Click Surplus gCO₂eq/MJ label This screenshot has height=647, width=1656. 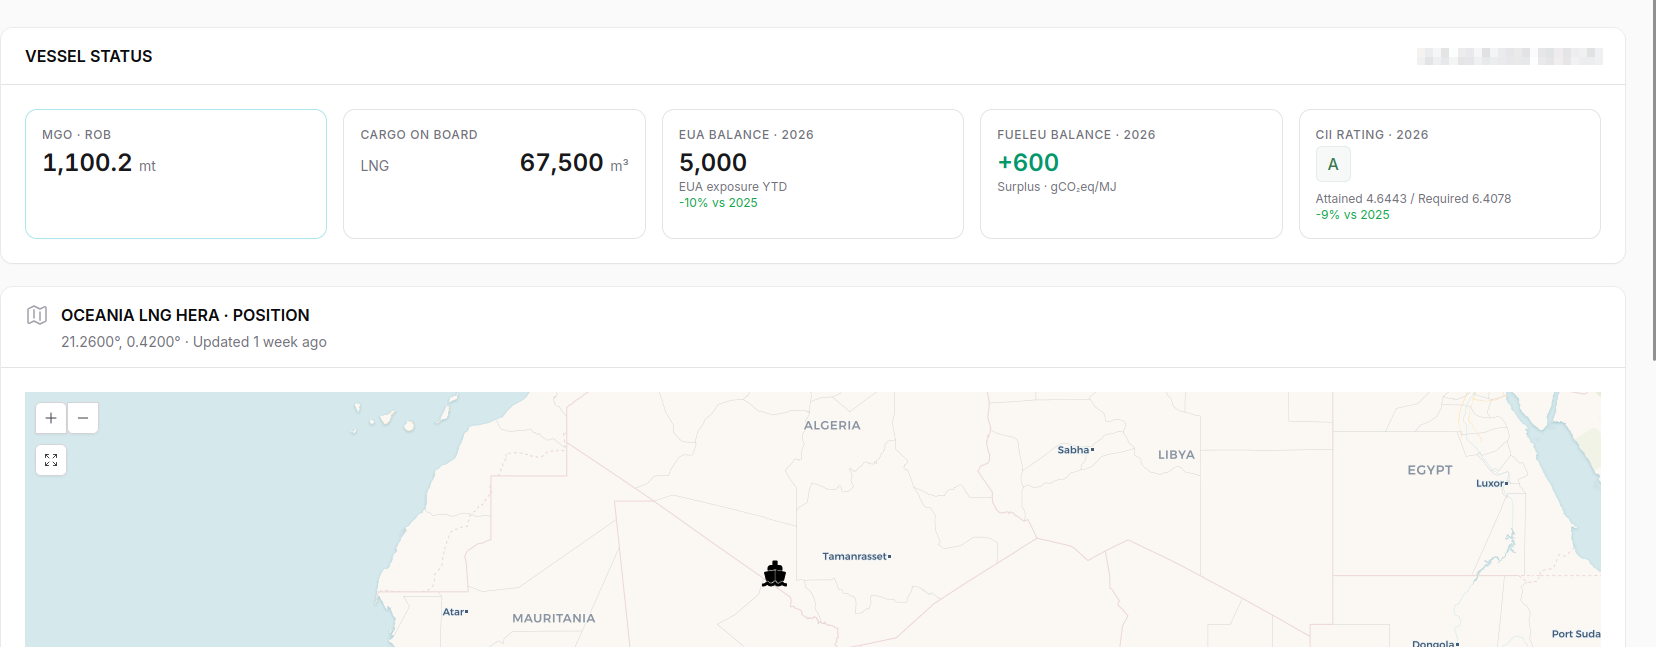pos(1056,187)
